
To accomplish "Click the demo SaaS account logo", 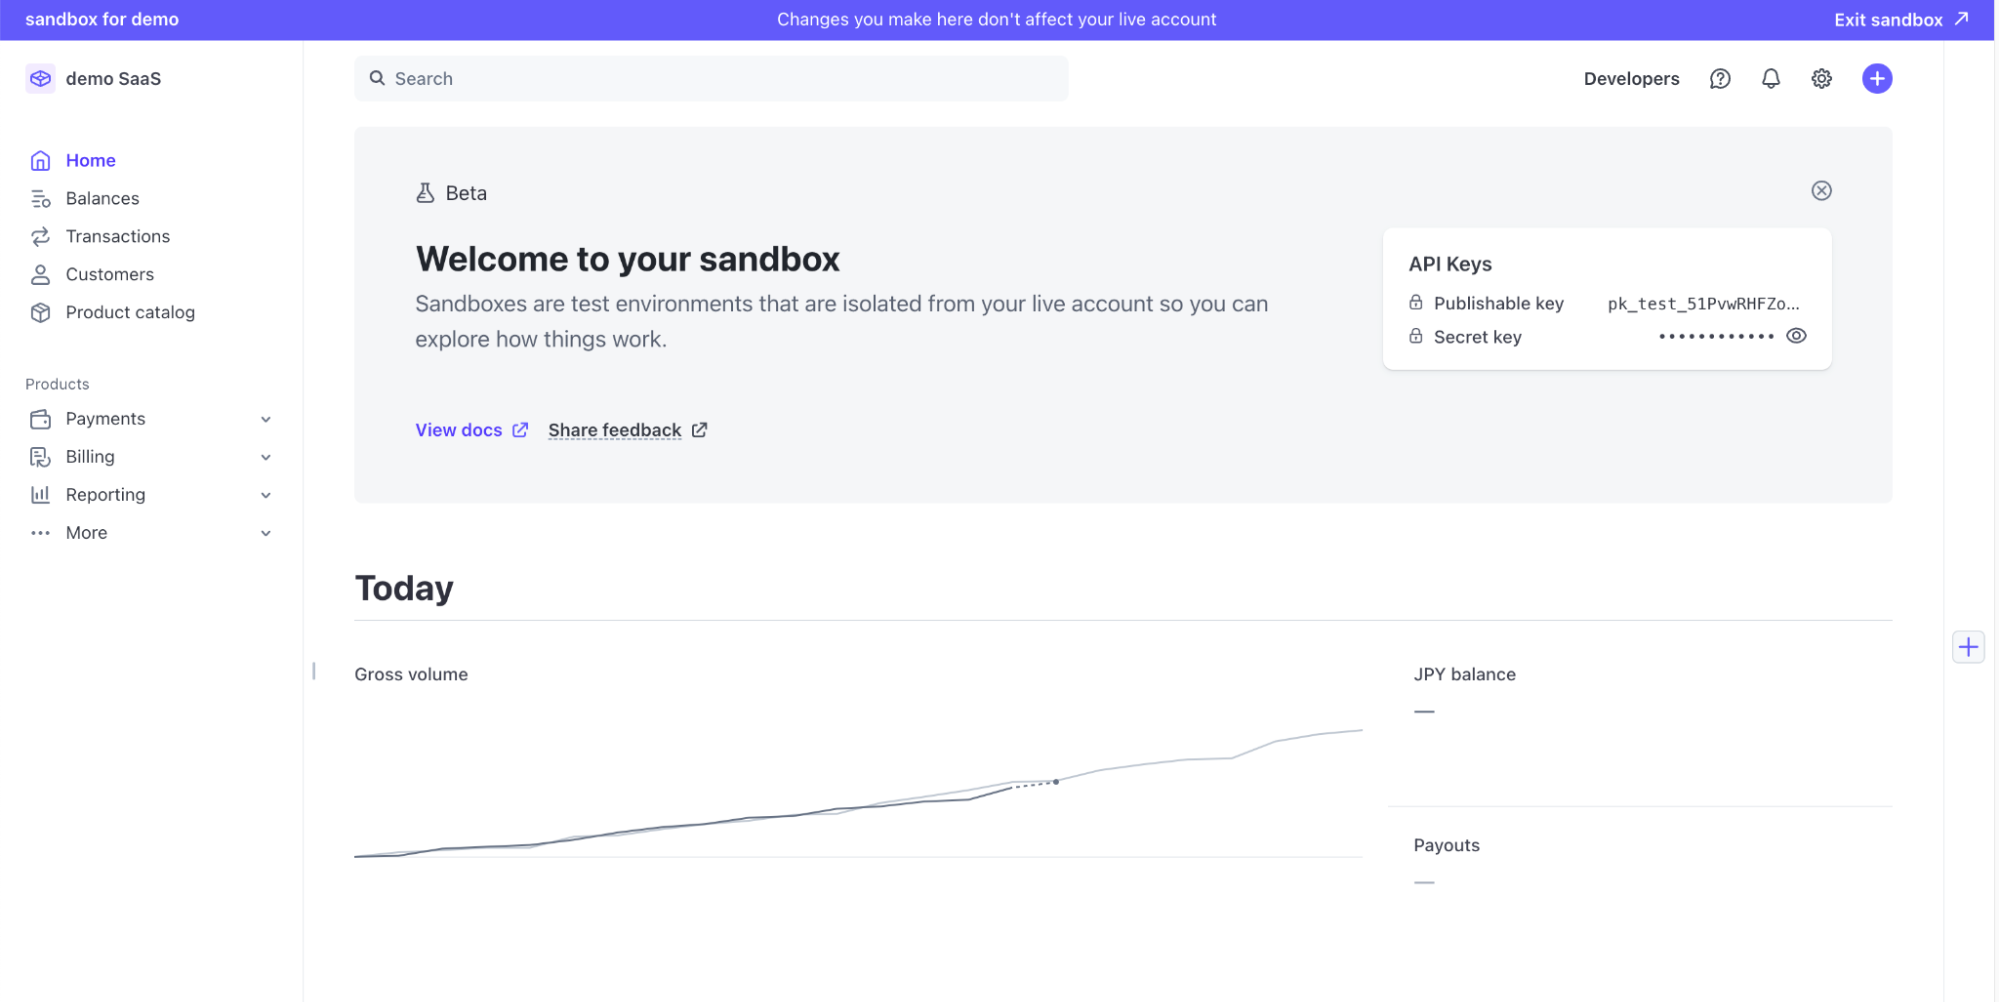I will tap(40, 79).
